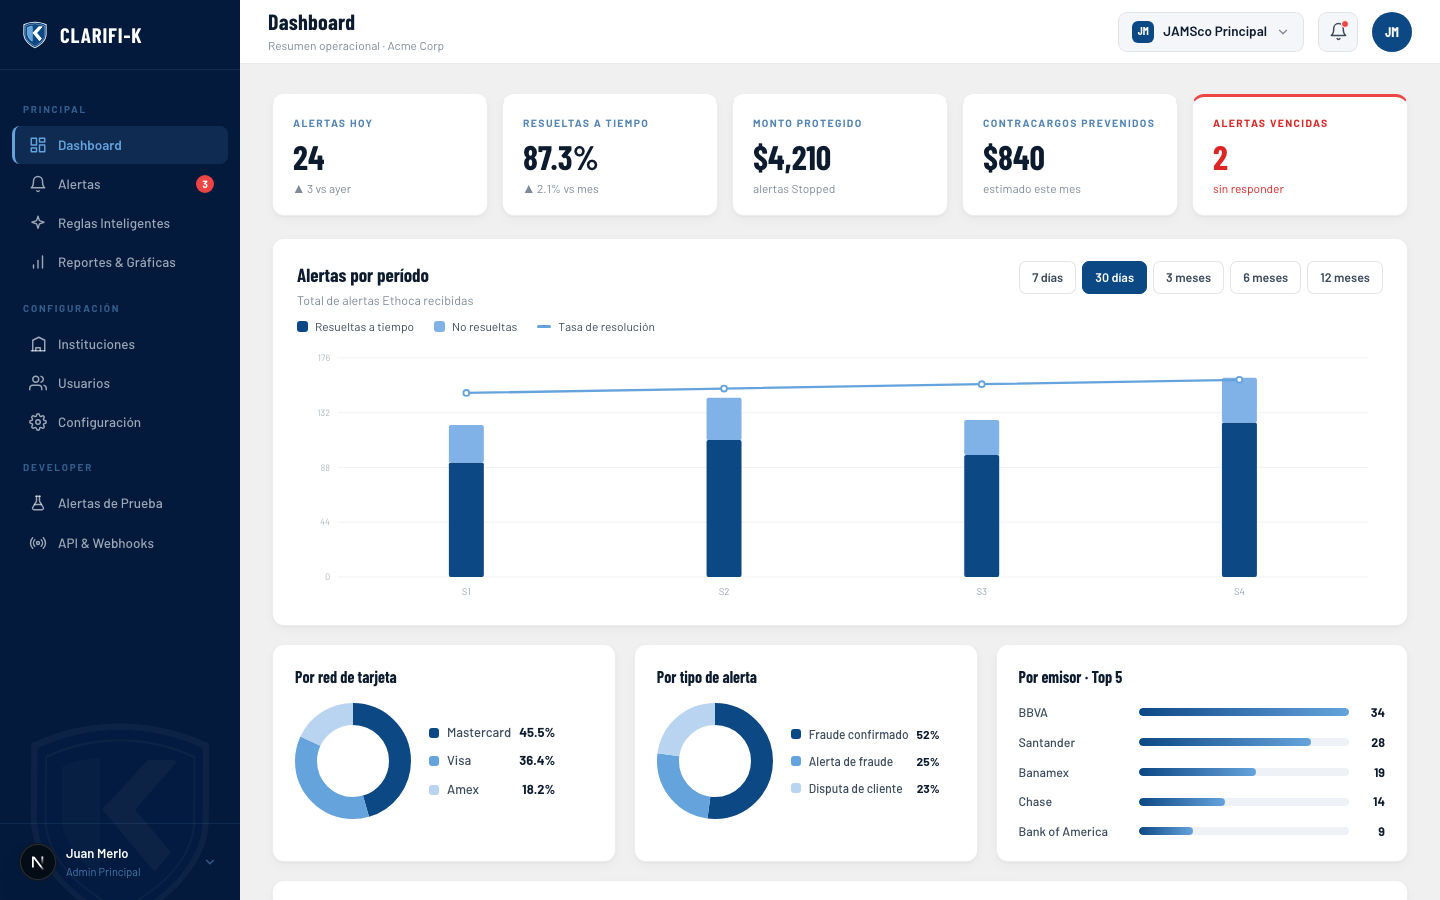Open Usuarios menu item
The image size is (1440, 900).
pos(120,383)
